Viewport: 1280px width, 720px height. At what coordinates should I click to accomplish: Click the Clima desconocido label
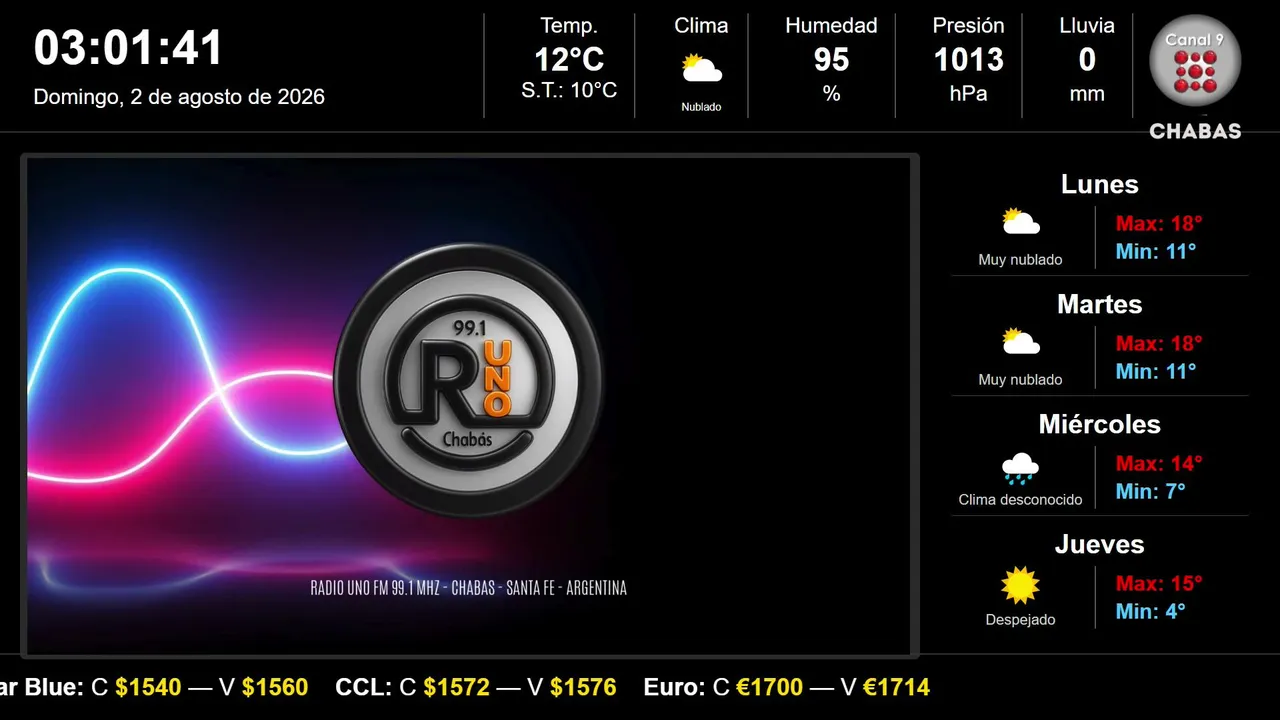point(1020,499)
